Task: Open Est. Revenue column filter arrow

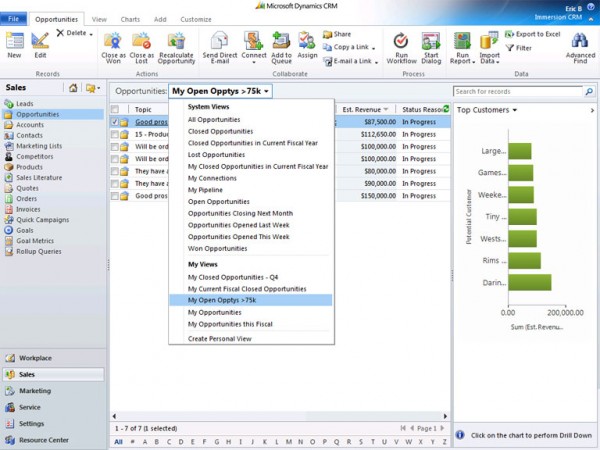Action: coord(386,109)
